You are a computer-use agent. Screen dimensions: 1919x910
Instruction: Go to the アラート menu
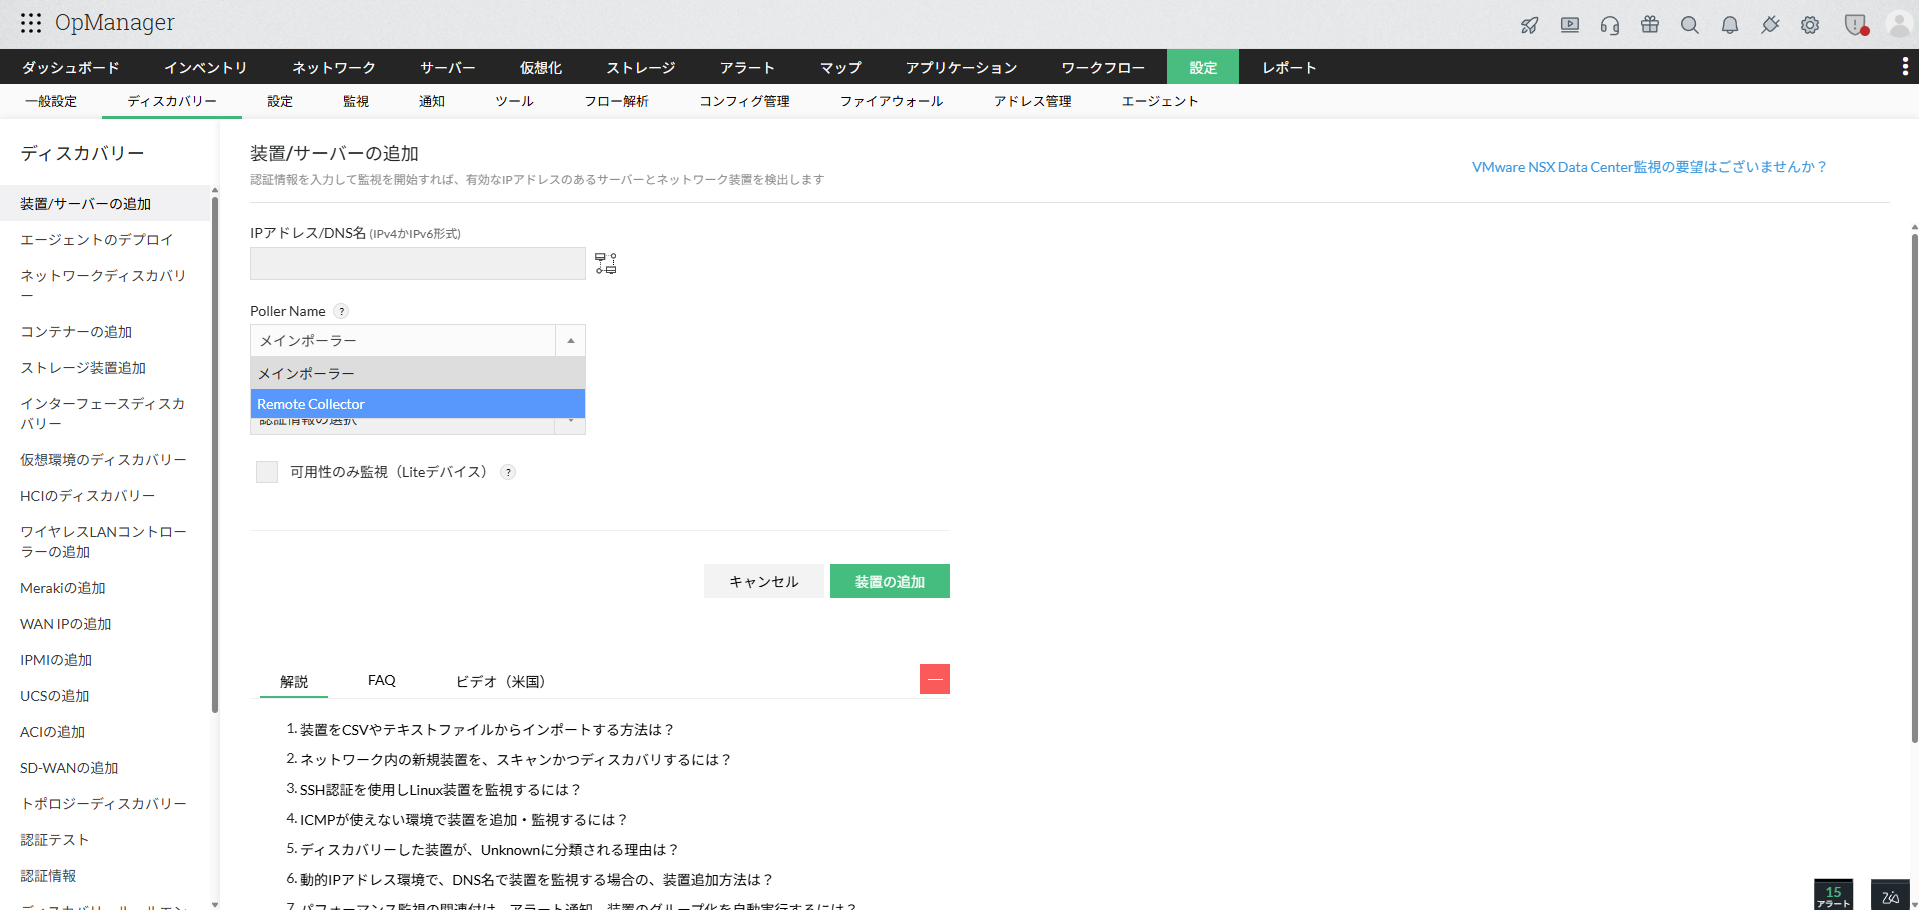click(748, 67)
